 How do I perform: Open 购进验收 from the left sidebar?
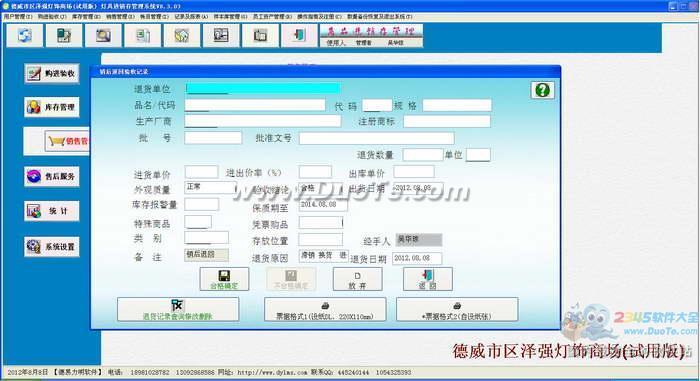coord(52,73)
